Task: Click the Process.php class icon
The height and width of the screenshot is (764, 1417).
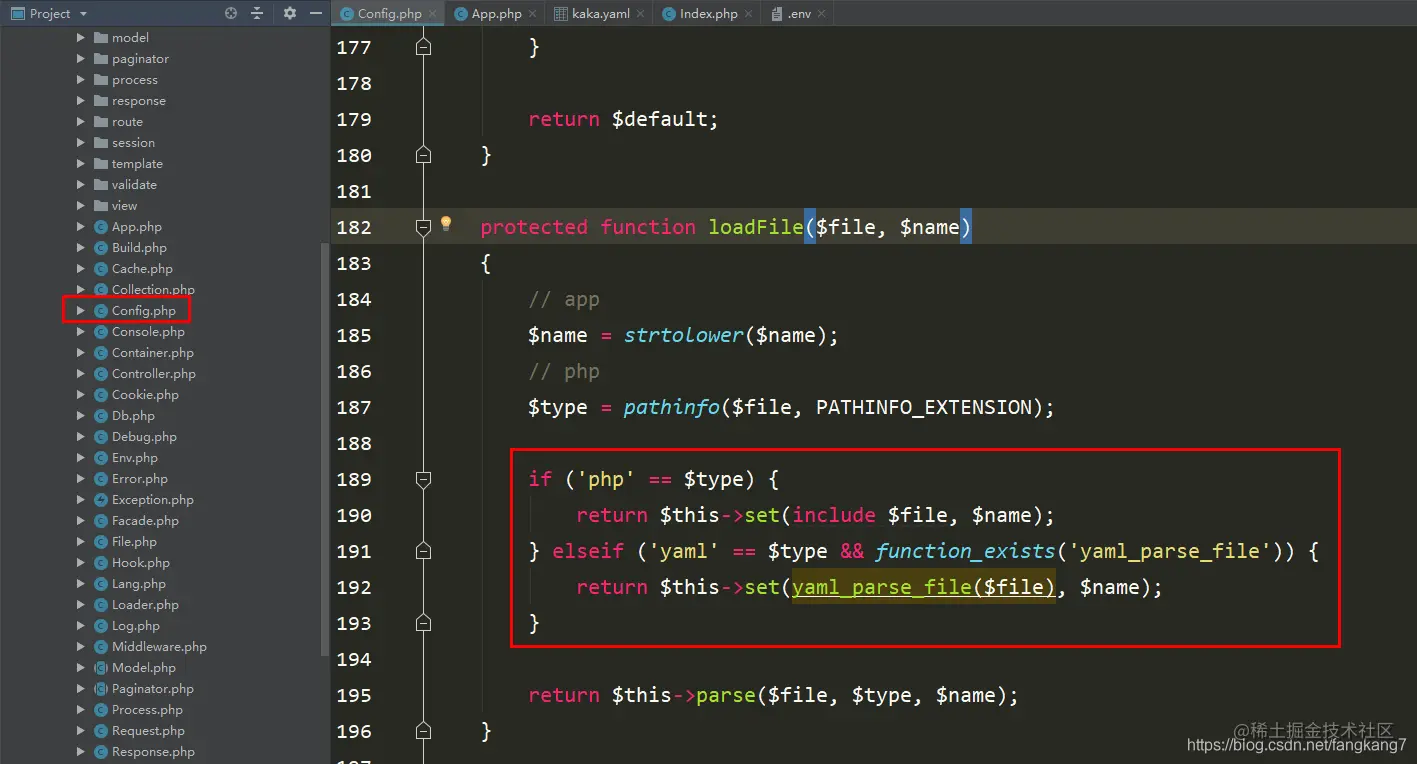Action: pos(101,710)
